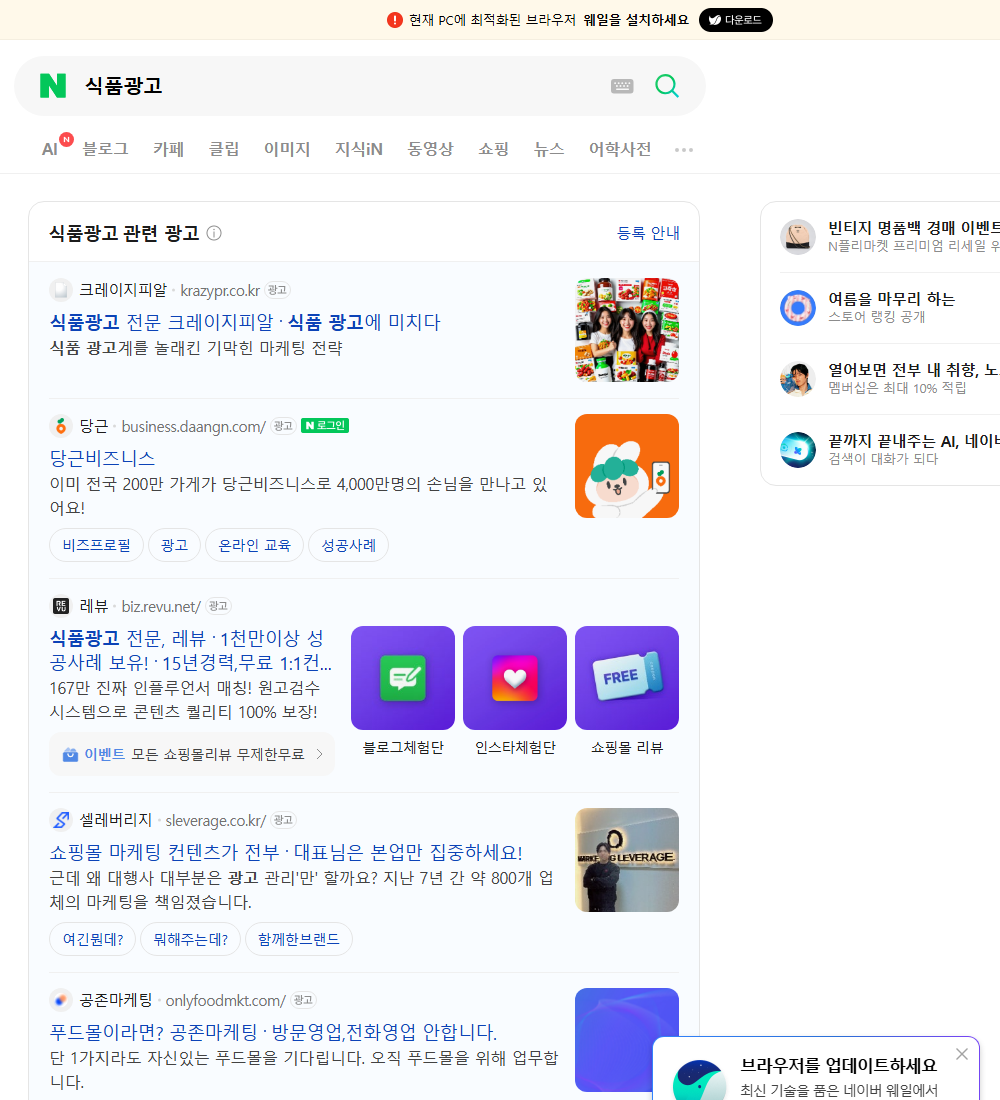Open the 공존마케팅 blue thumbnail

627,1040
